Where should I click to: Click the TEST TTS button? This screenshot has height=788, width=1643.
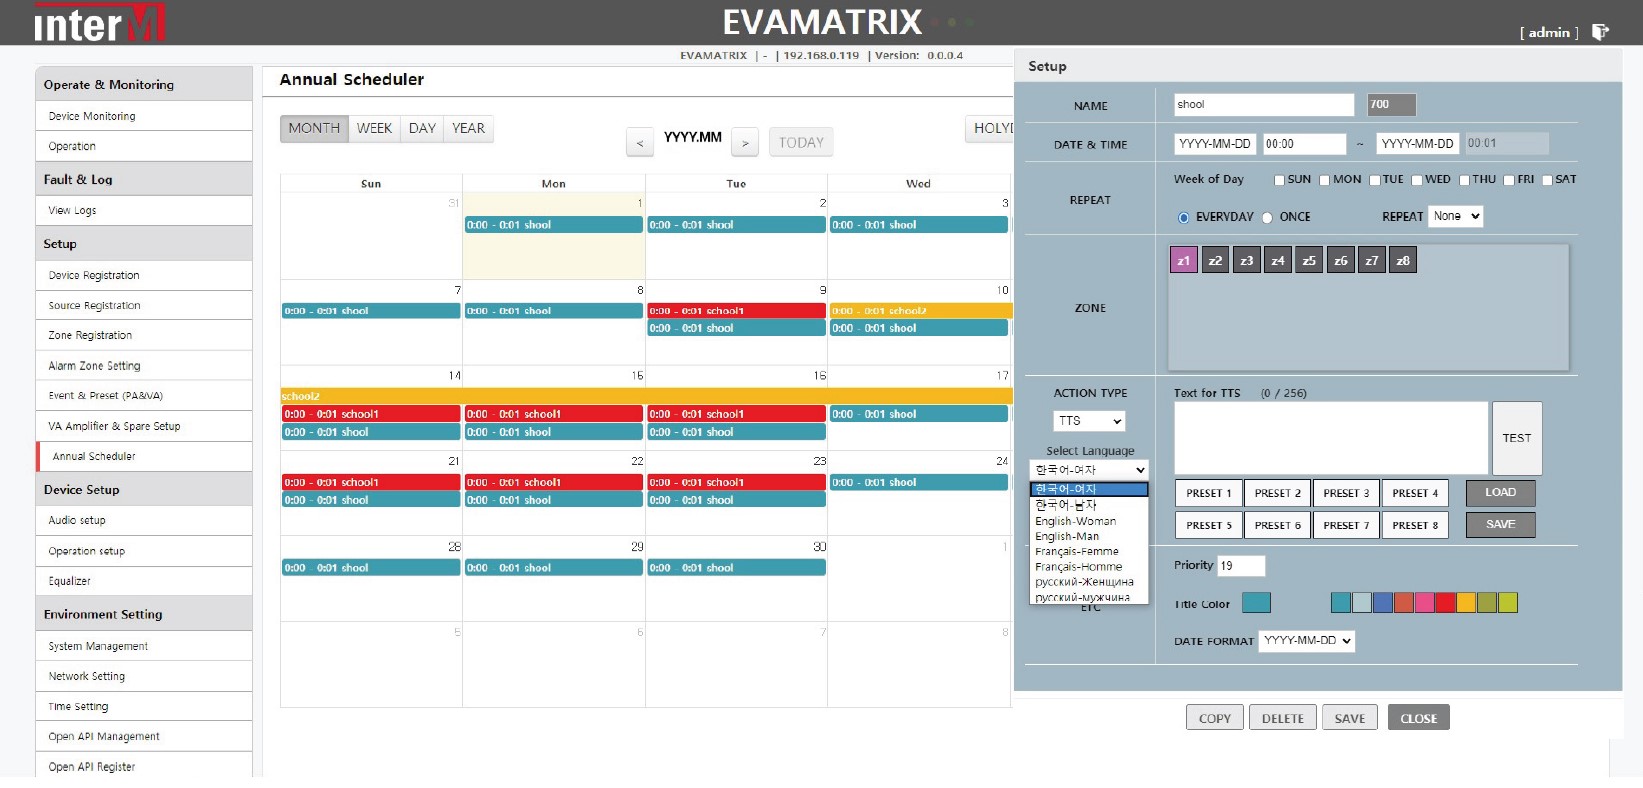pos(1516,438)
